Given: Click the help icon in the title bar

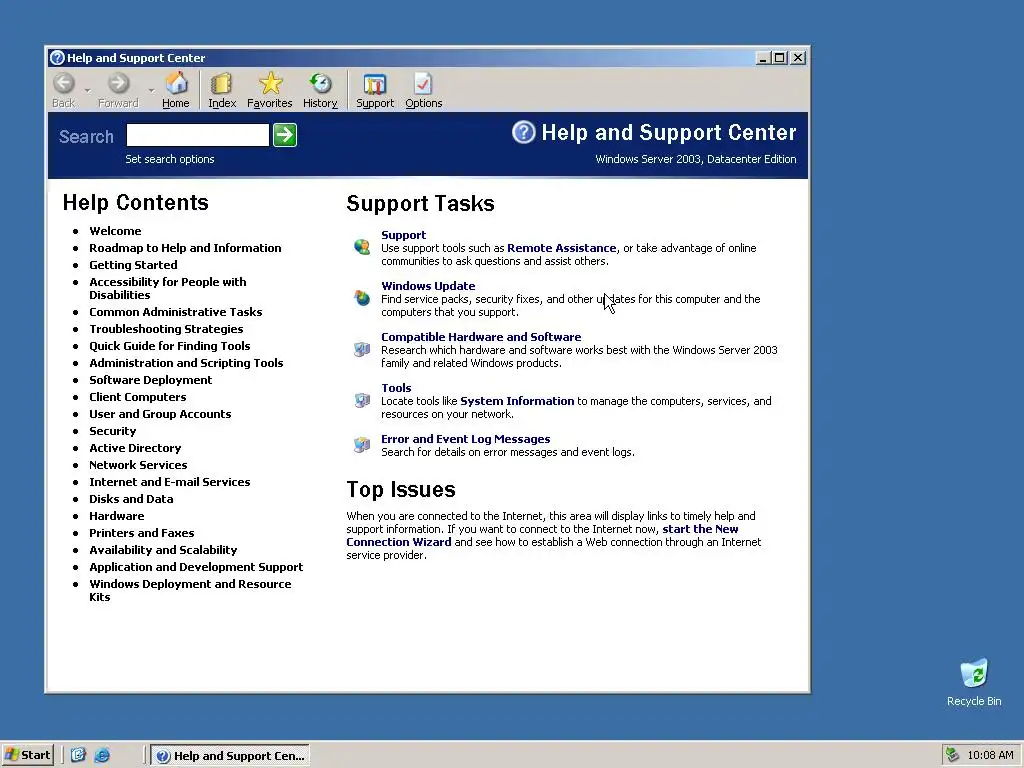Looking at the screenshot, I should click(x=57, y=57).
